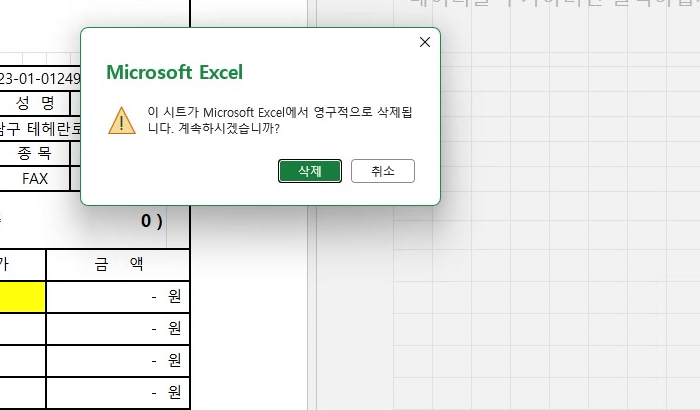Click the Microsoft Excel dialog title
700x410 pixels.
pyautogui.click(x=175, y=72)
